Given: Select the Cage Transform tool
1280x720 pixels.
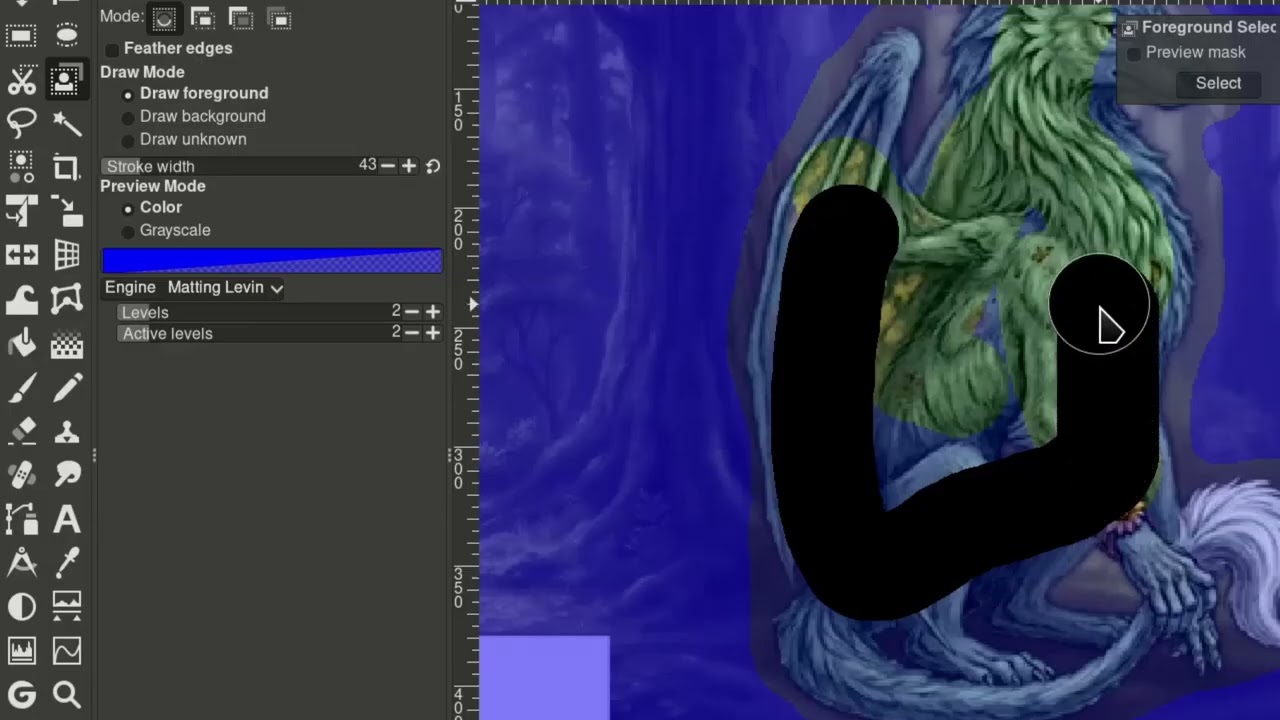Looking at the screenshot, I should [x=67, y=299].
